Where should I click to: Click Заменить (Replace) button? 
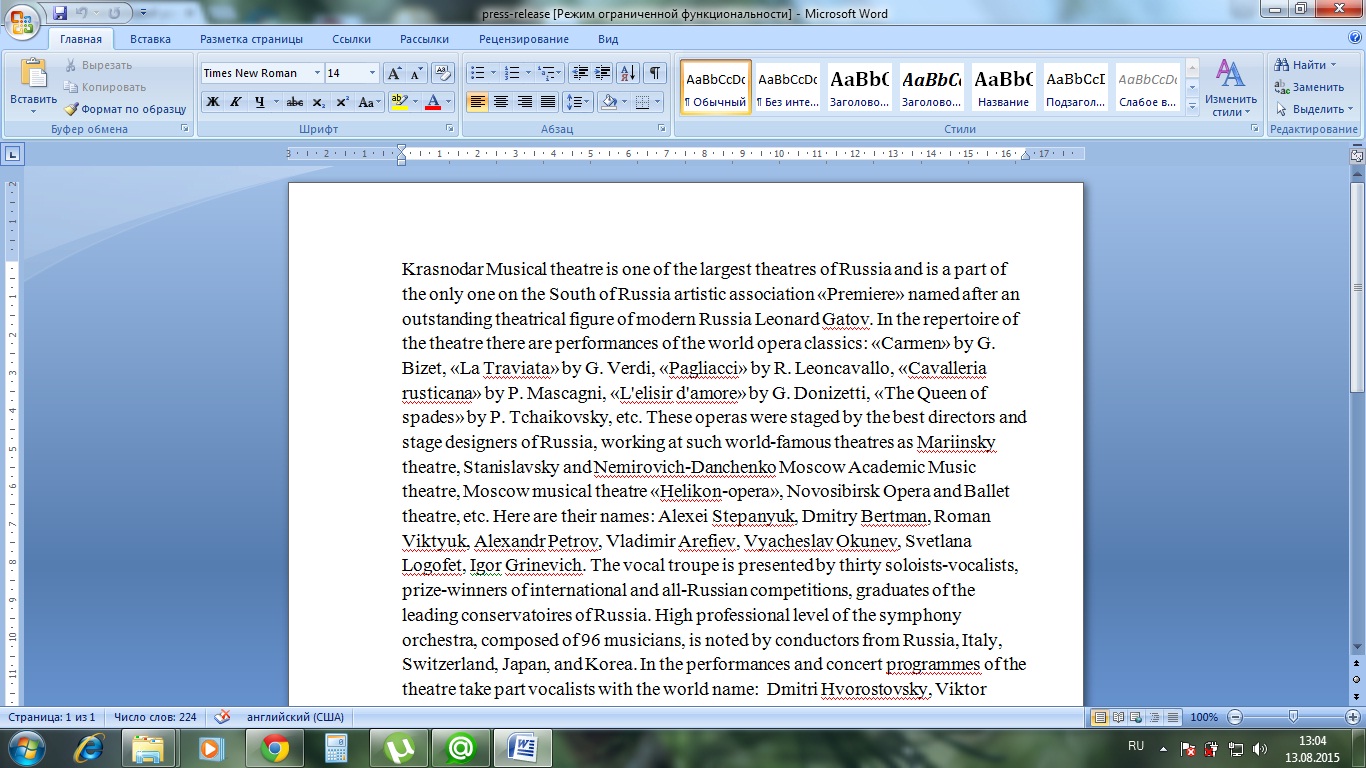1310,87
